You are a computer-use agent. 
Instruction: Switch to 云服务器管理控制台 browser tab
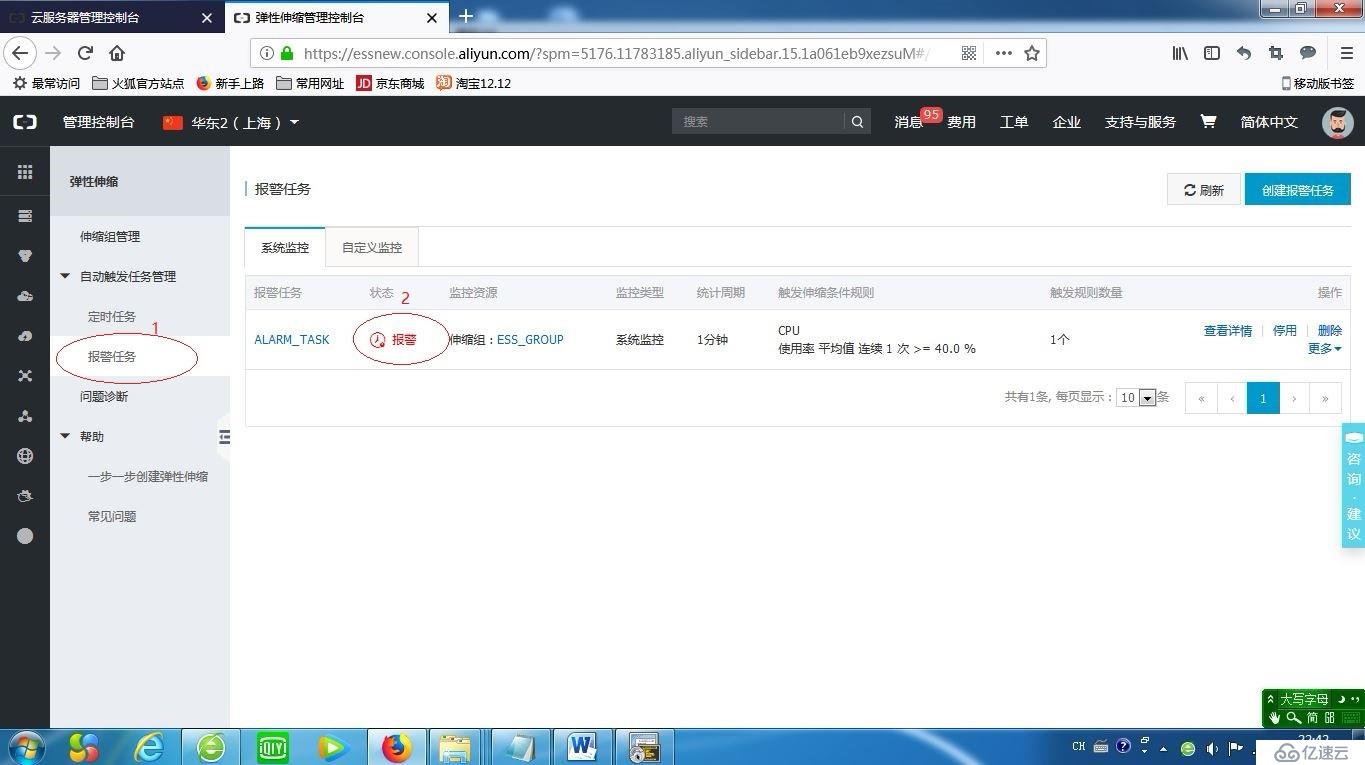(110, 17)
